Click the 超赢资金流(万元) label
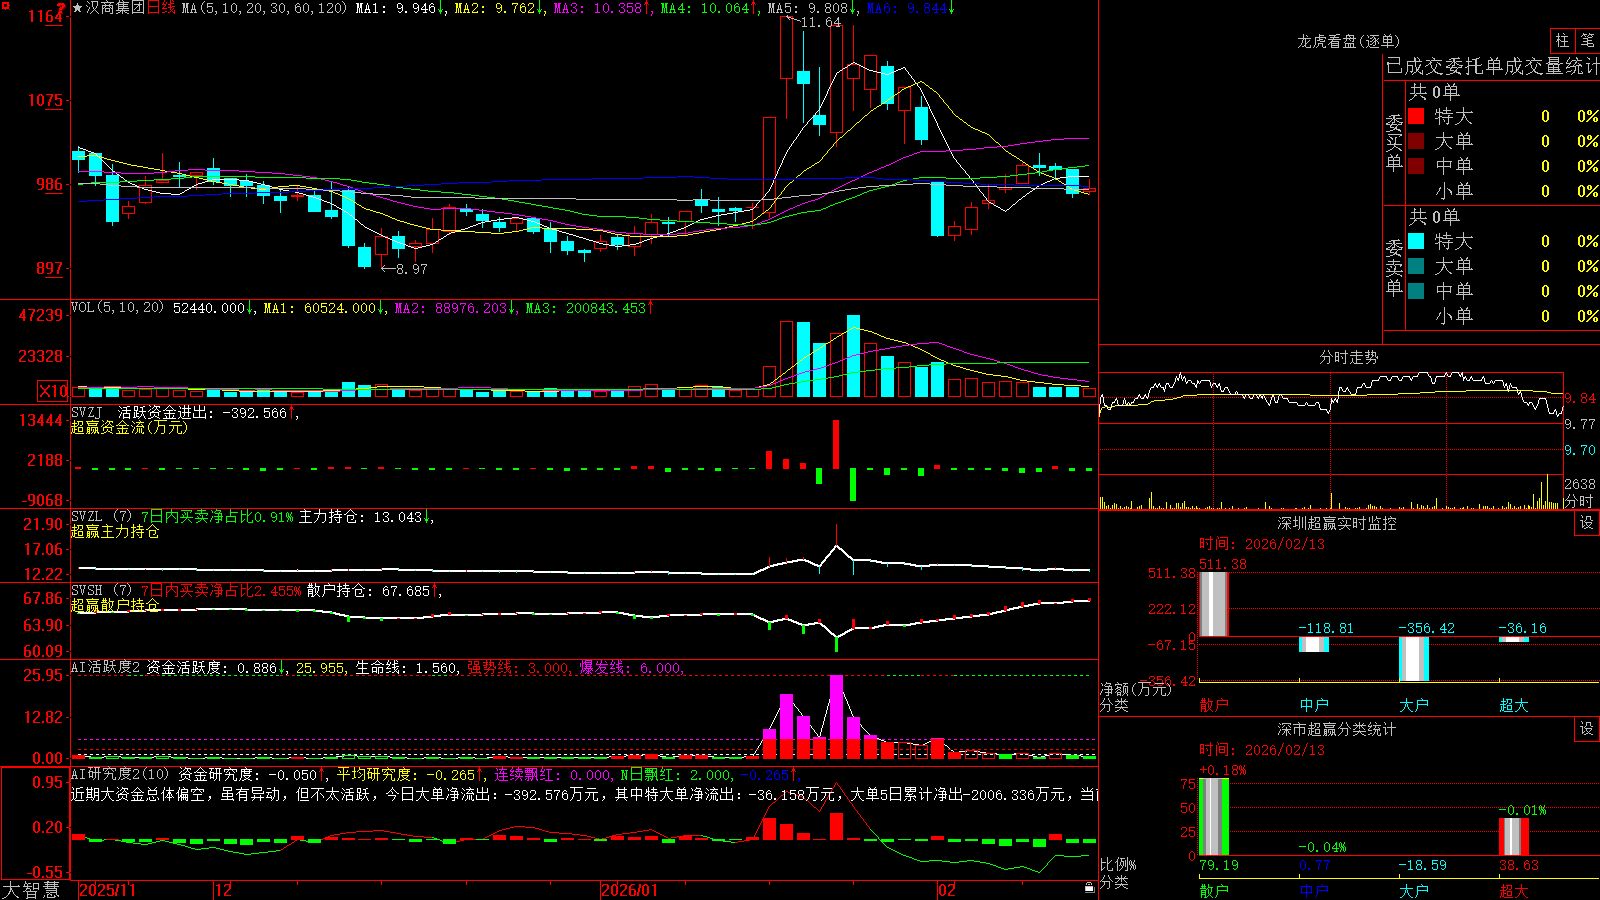This screenshot has height=900, width=1600. (129, 427)
